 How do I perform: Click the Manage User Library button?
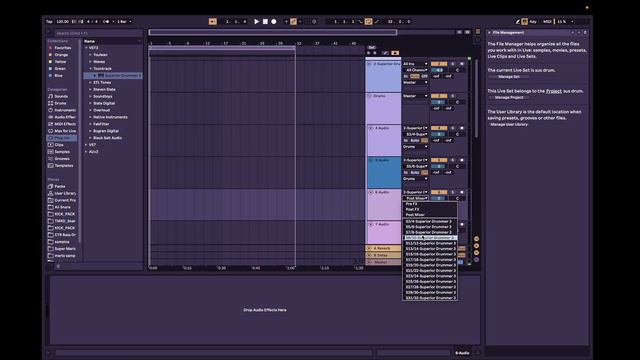509,124
